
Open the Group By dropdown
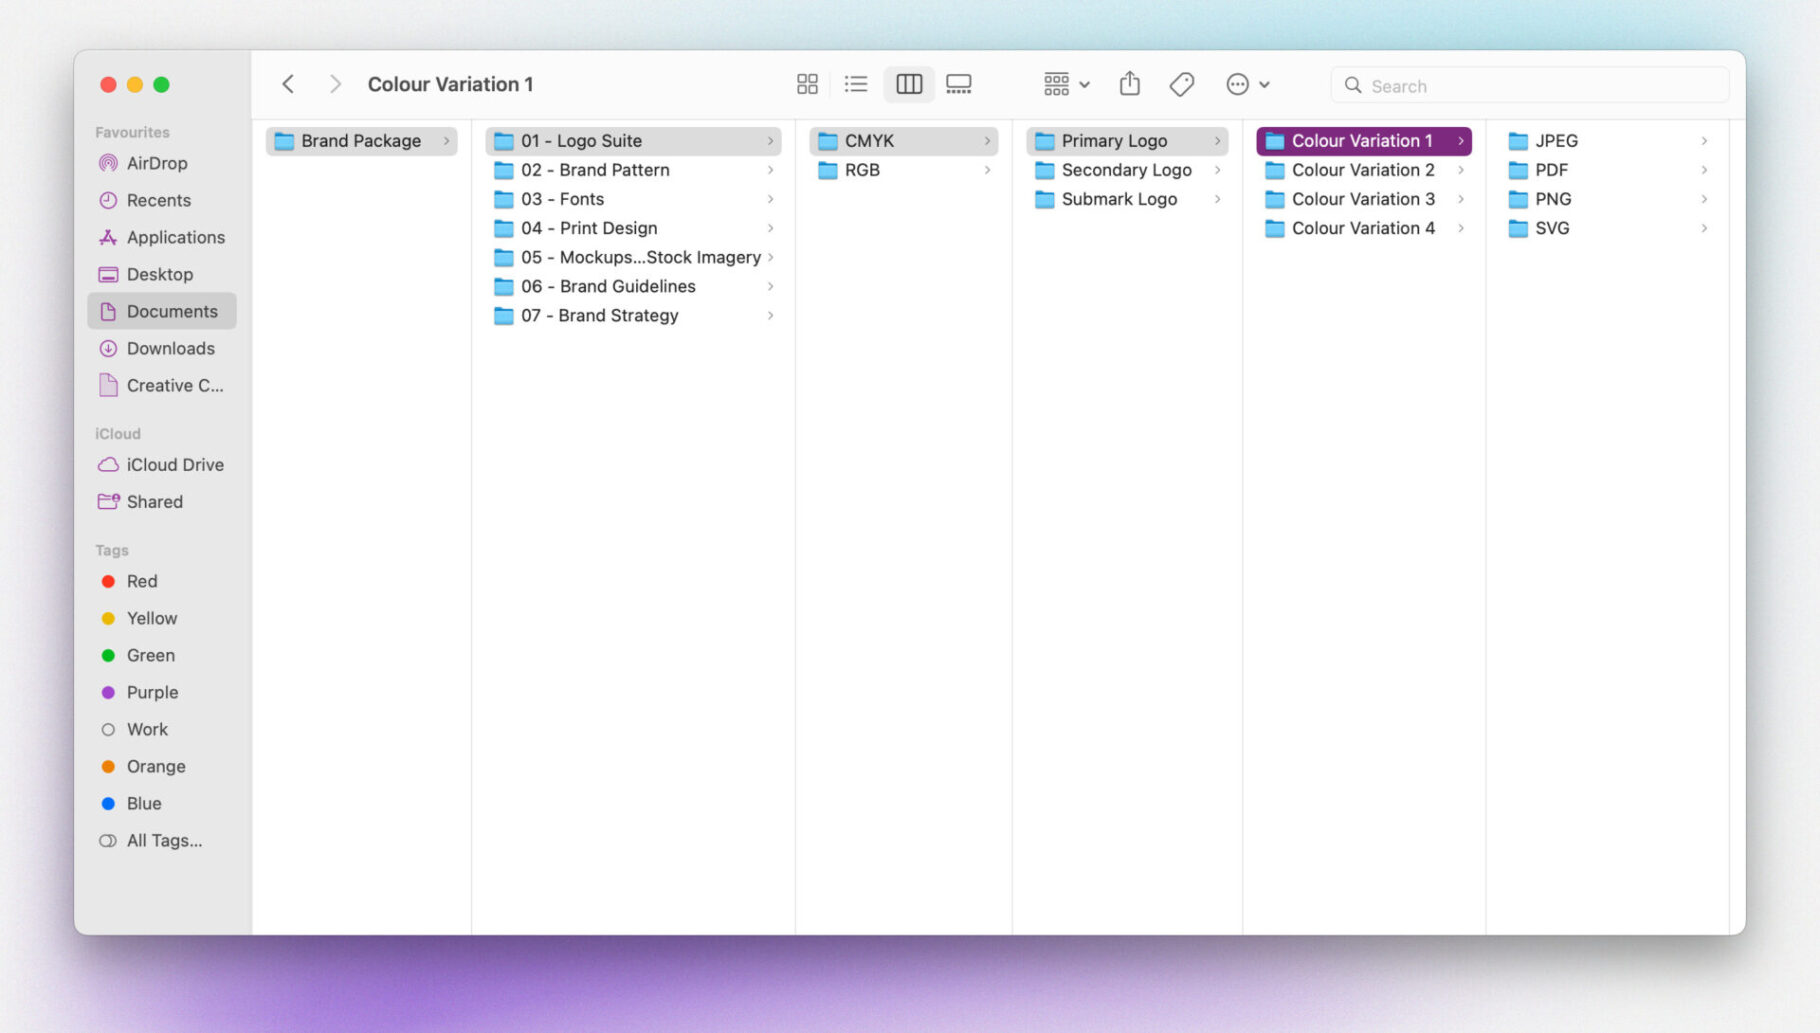tap(1066, 84)
